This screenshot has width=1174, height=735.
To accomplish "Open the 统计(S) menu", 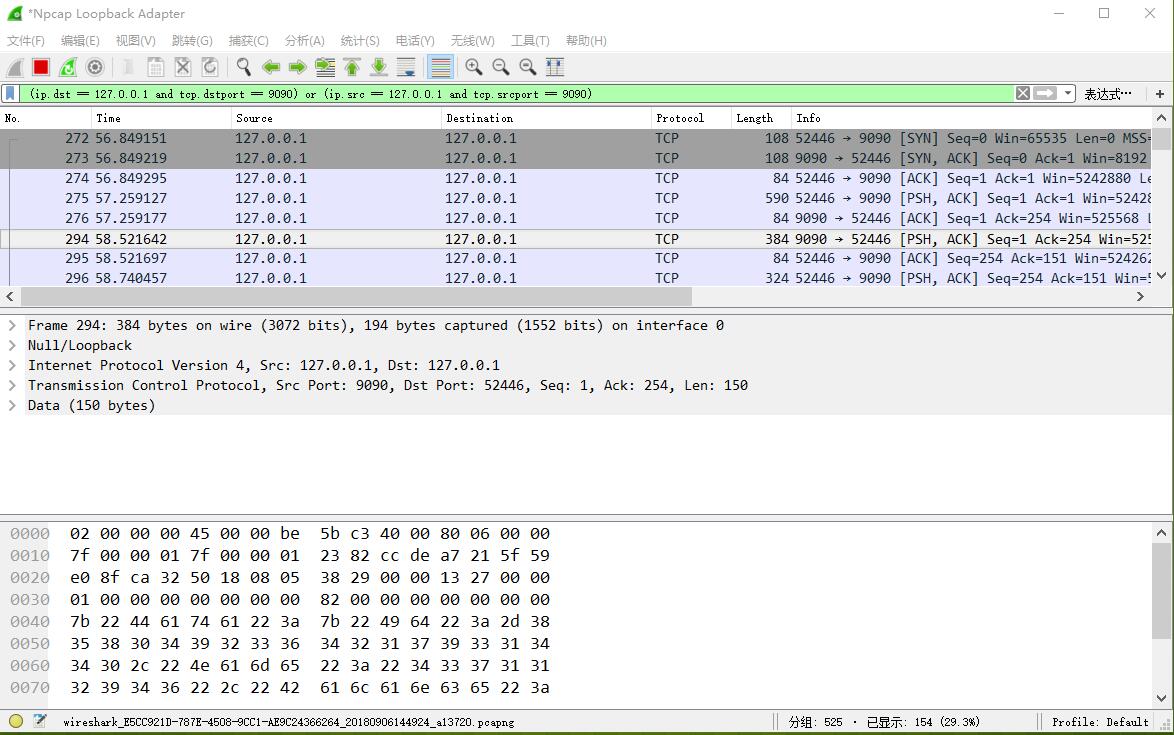I will pyautogui.click(x=360, y=41).
